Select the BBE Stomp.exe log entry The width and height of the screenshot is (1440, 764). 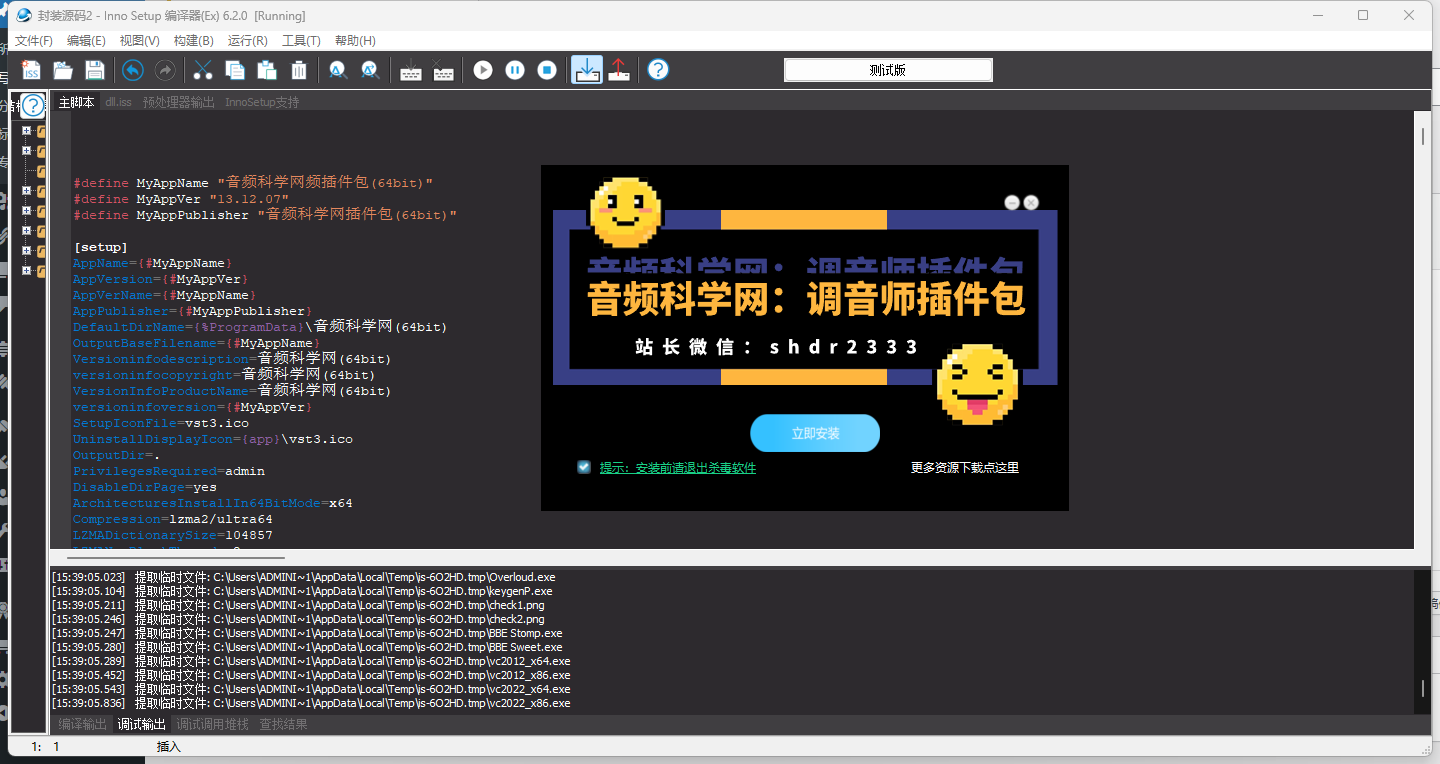tap(308, 633)
